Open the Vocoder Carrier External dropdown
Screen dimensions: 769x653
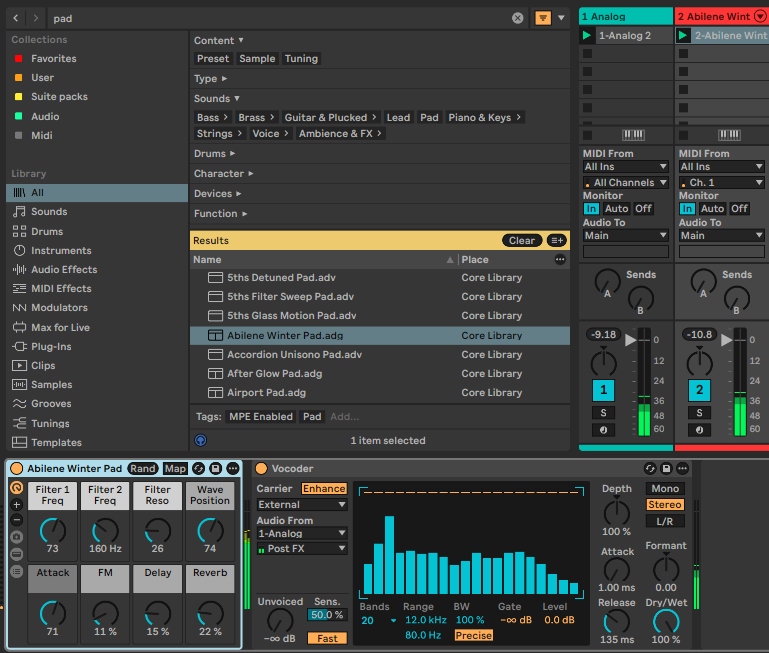302,504
